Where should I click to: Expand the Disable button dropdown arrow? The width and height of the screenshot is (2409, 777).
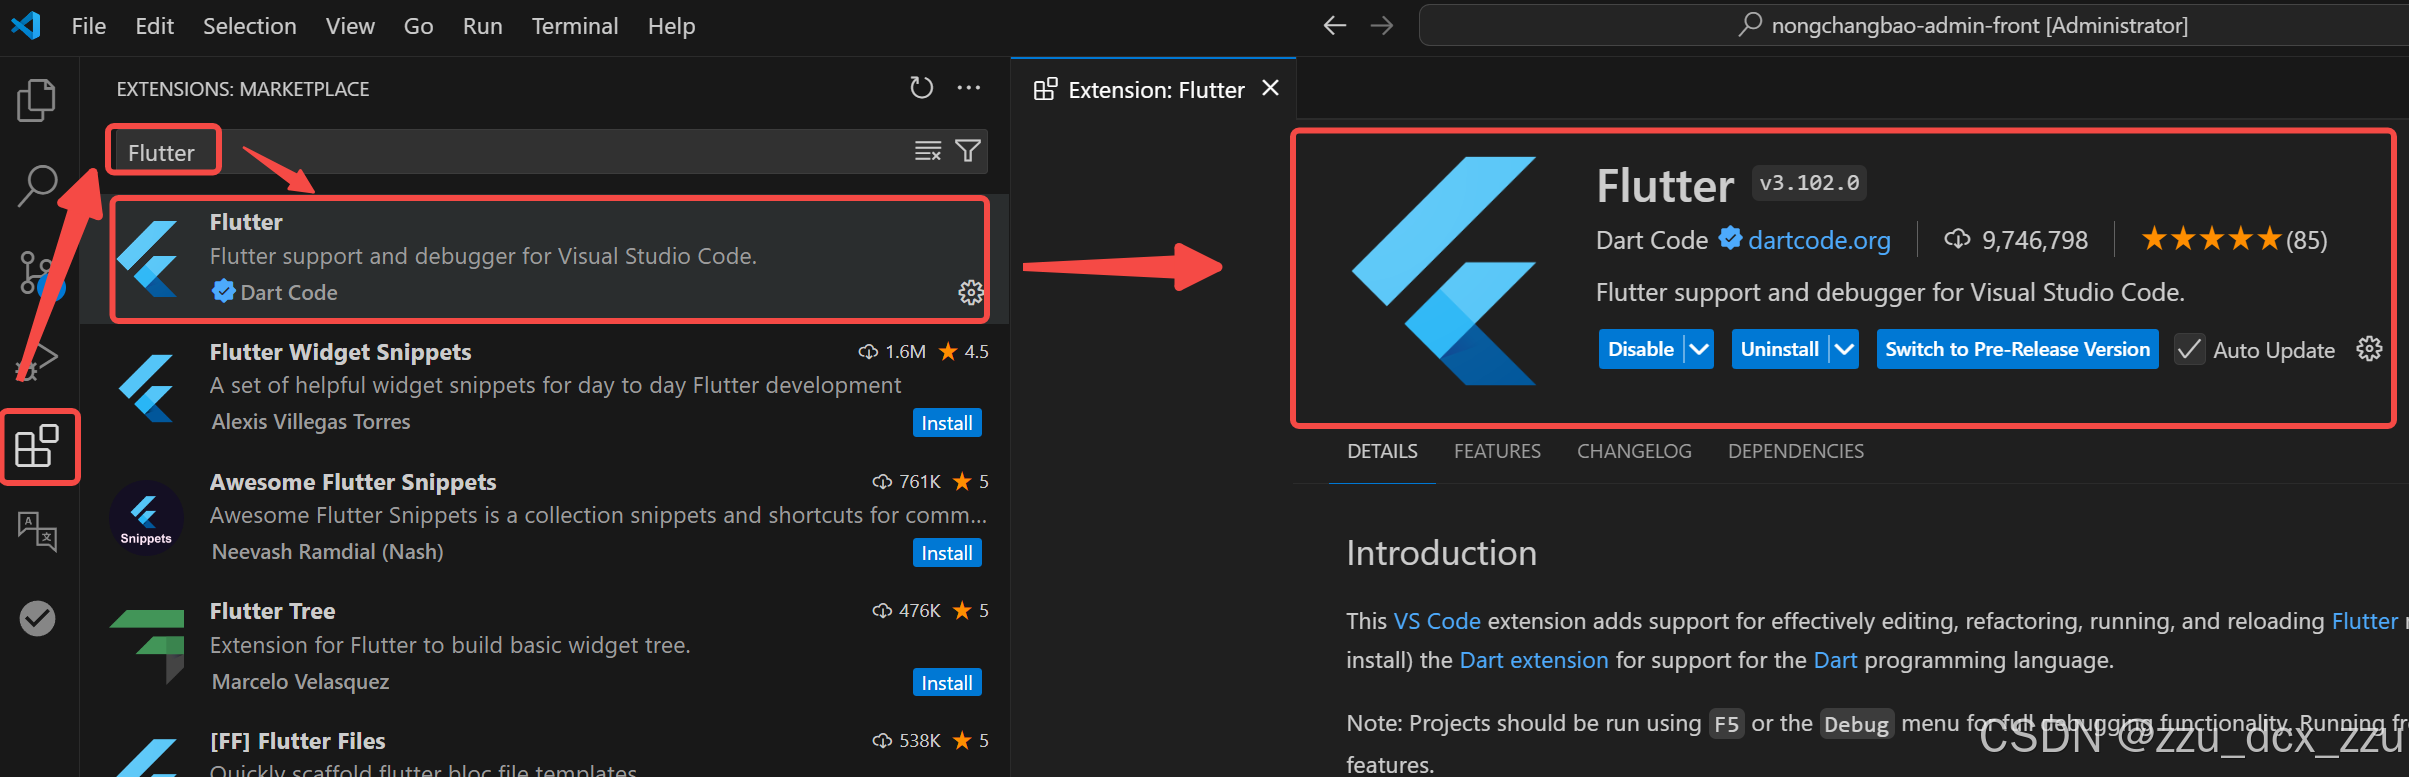pos(1699,349)
